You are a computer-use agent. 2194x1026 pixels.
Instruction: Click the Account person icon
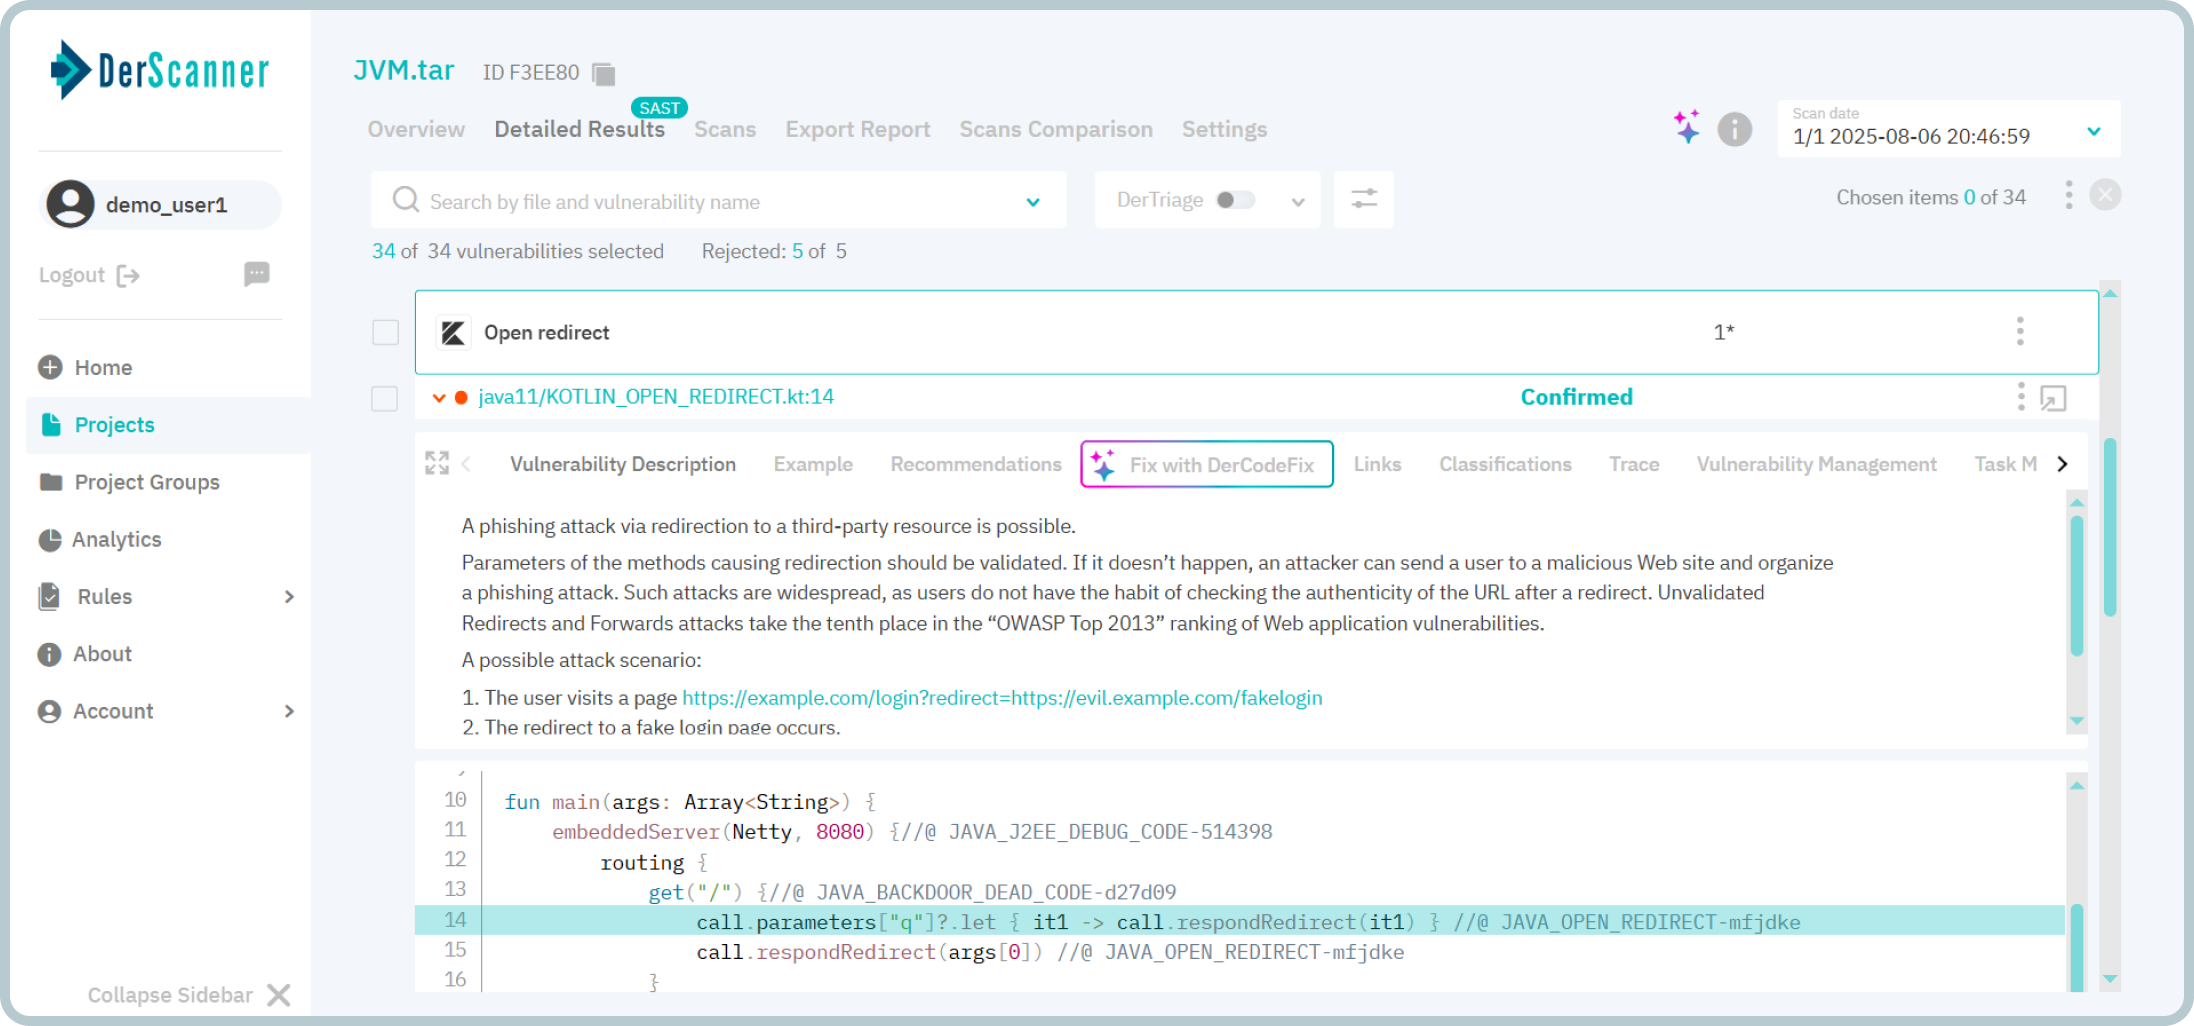click(49, 711)
